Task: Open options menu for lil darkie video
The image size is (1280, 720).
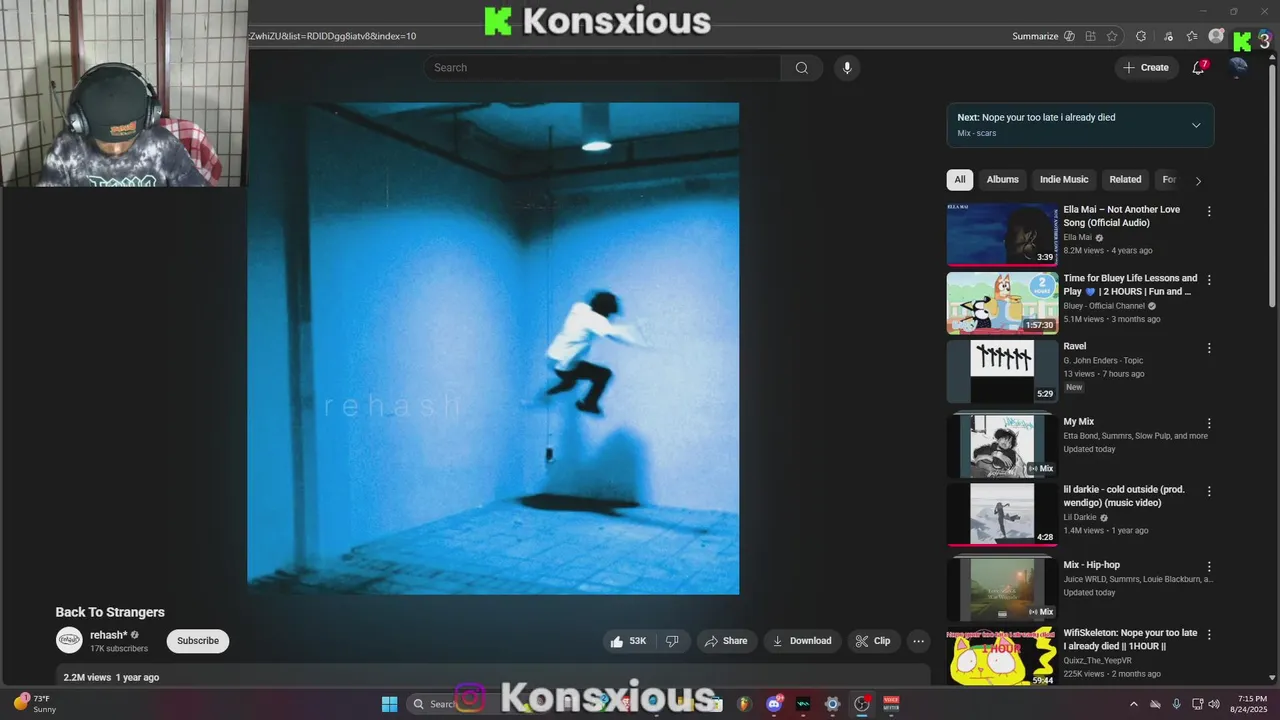Action: pyautogui.click(x=1209, y=491)
